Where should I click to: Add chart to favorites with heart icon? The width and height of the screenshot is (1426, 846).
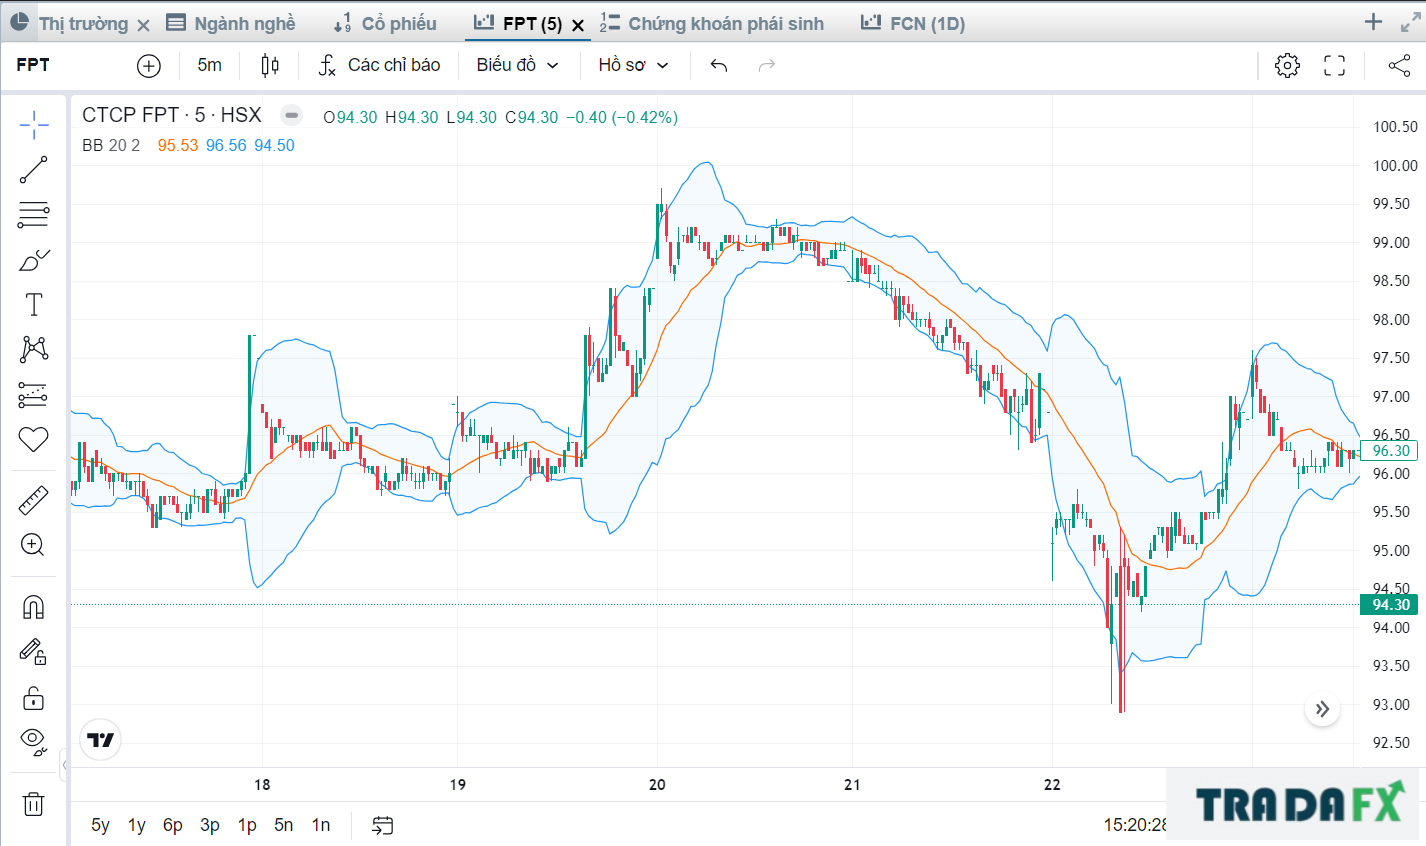(33, 439)
